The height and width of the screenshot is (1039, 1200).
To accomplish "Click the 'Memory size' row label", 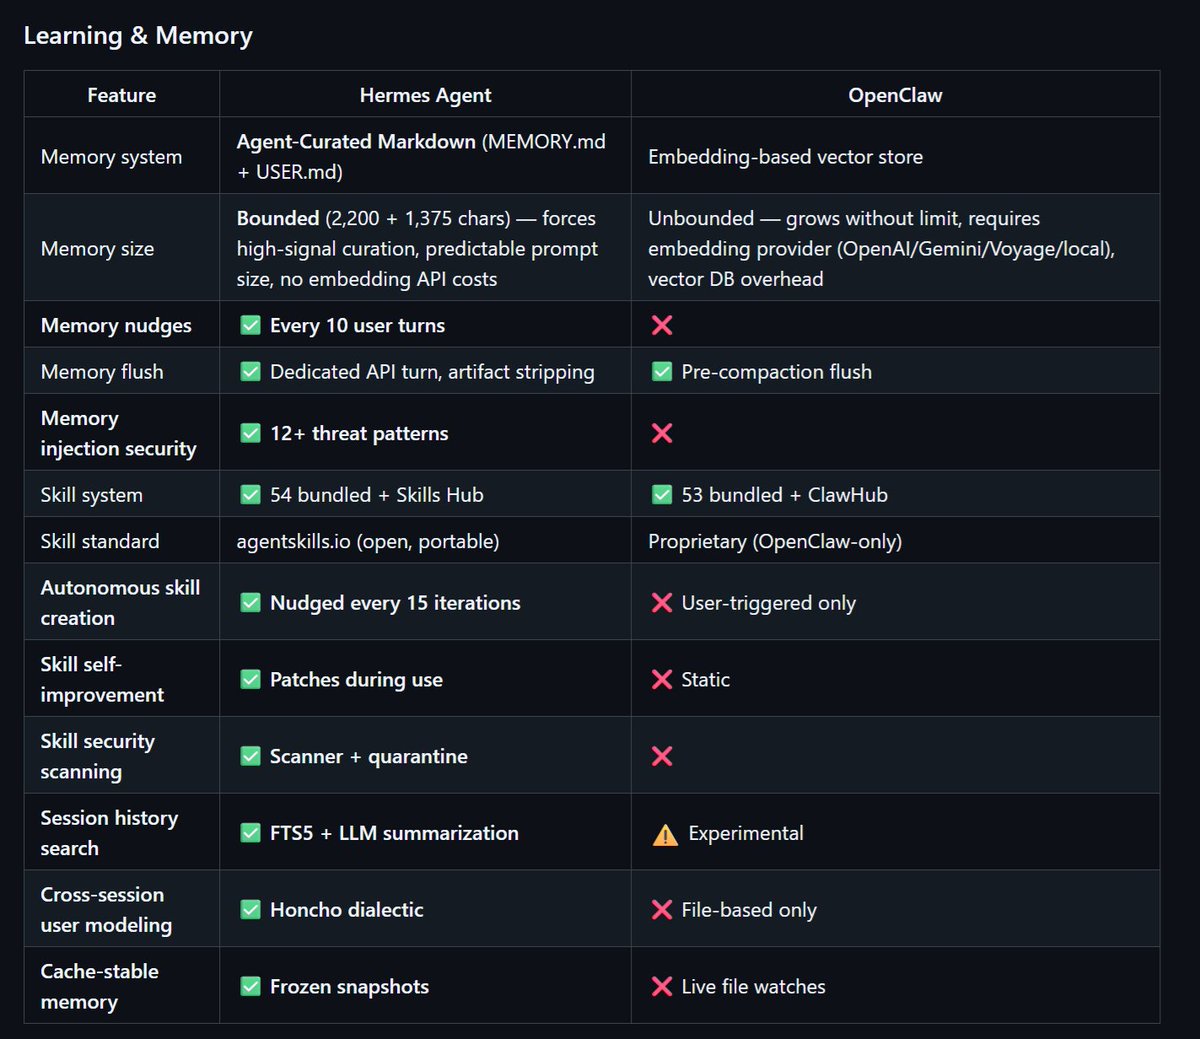I will click(97, 249).
